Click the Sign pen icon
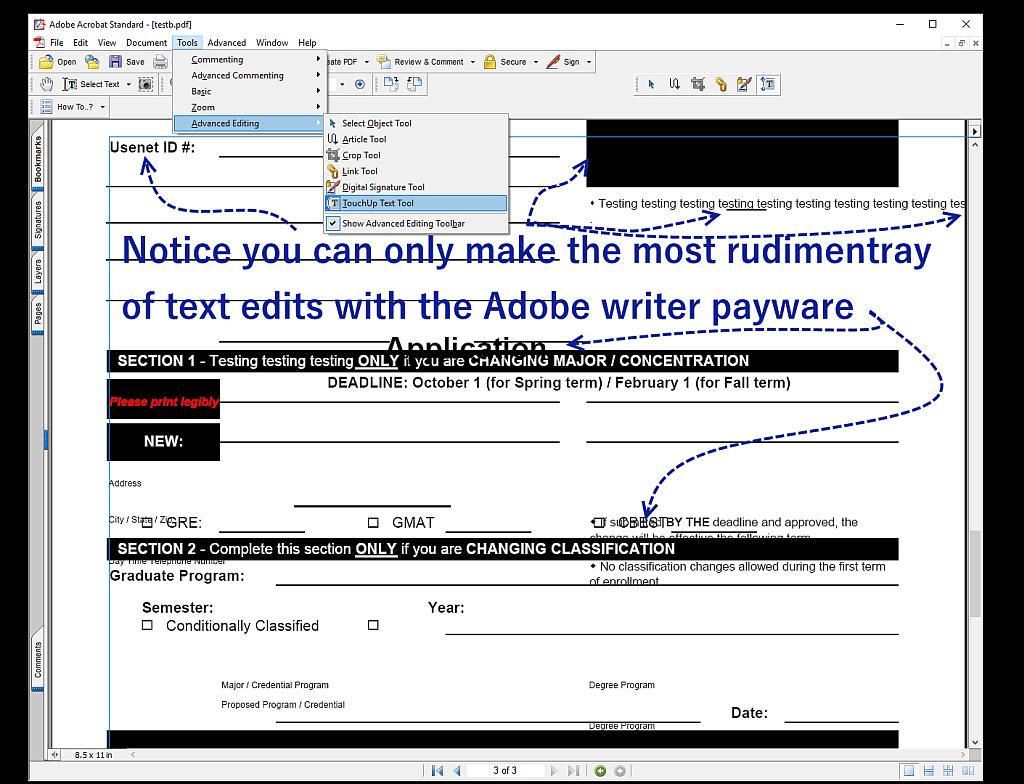The image size is (1024, 784). tap(553, 62)
